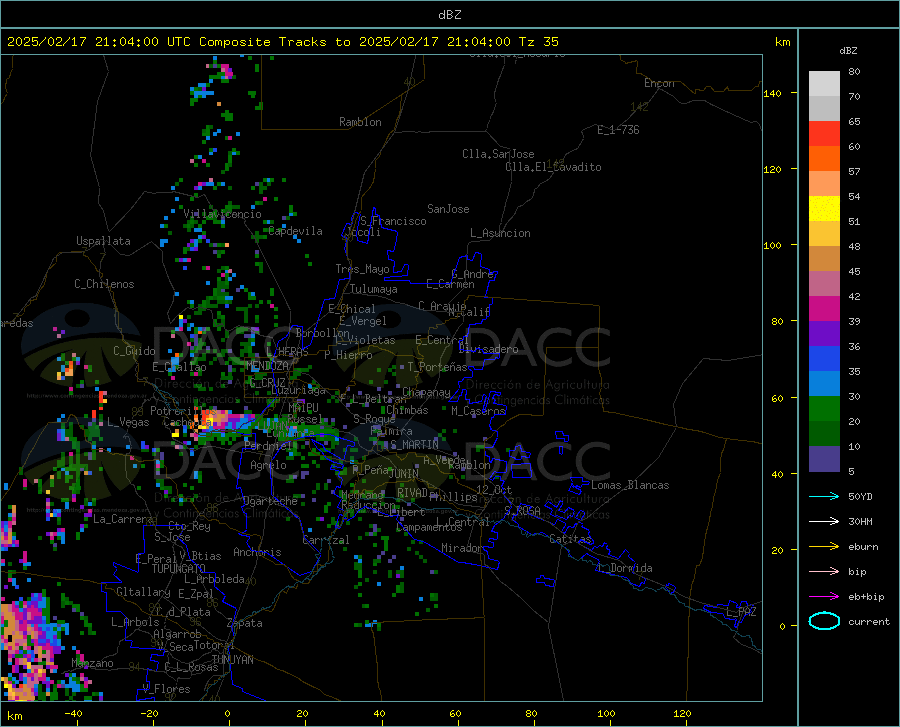Viewport: 900px width, 727px height.
Task: Select the indigo 5-10 dBZ swatch
Action: (824, 458)
